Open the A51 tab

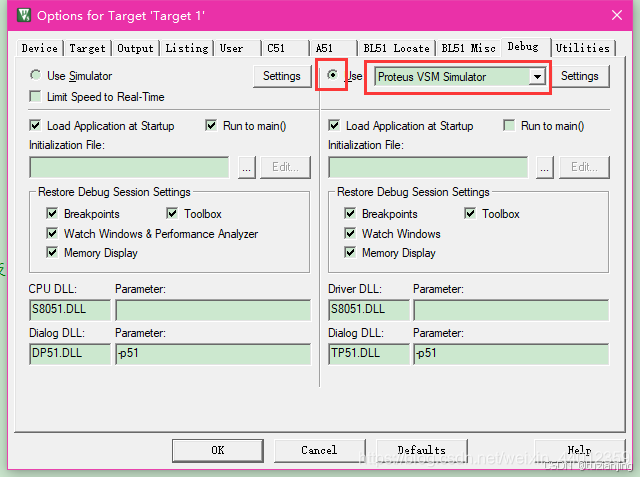333,48
